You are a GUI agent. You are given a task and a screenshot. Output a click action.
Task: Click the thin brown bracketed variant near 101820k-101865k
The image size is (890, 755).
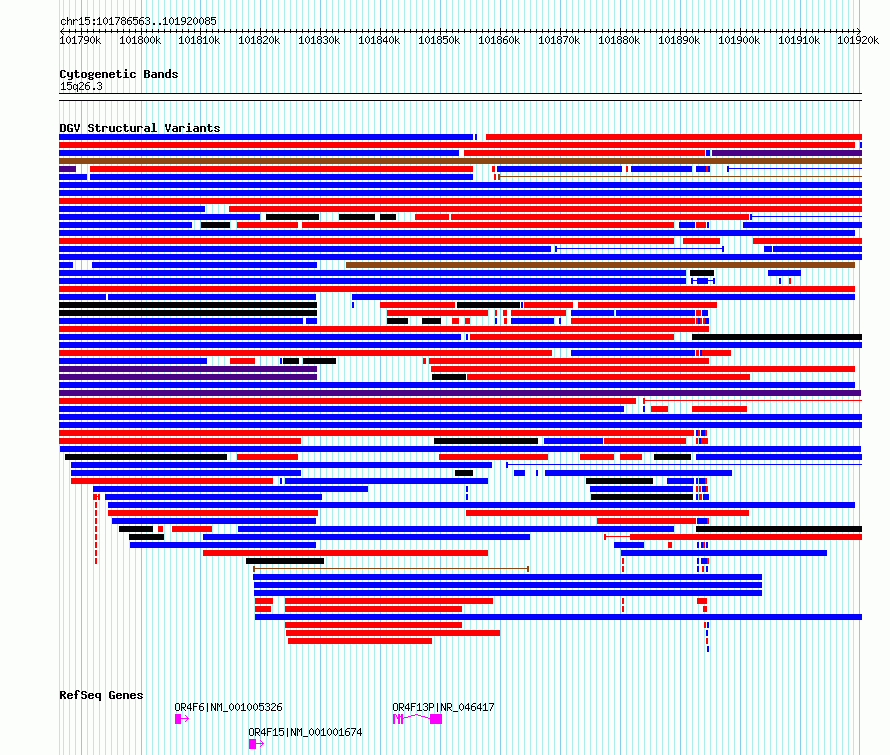click(x=391, y=569)
